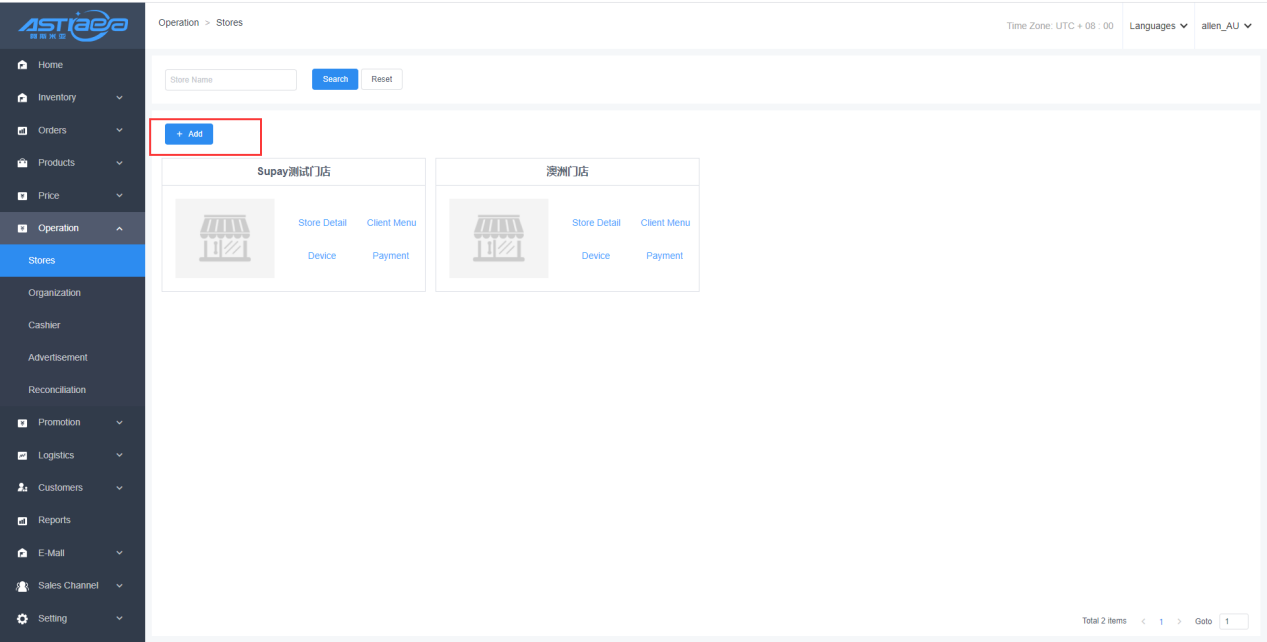The width and height of the screenshot is (1267, 642).
Task: Focus the Store Name search field
Action: click(230, 80)
